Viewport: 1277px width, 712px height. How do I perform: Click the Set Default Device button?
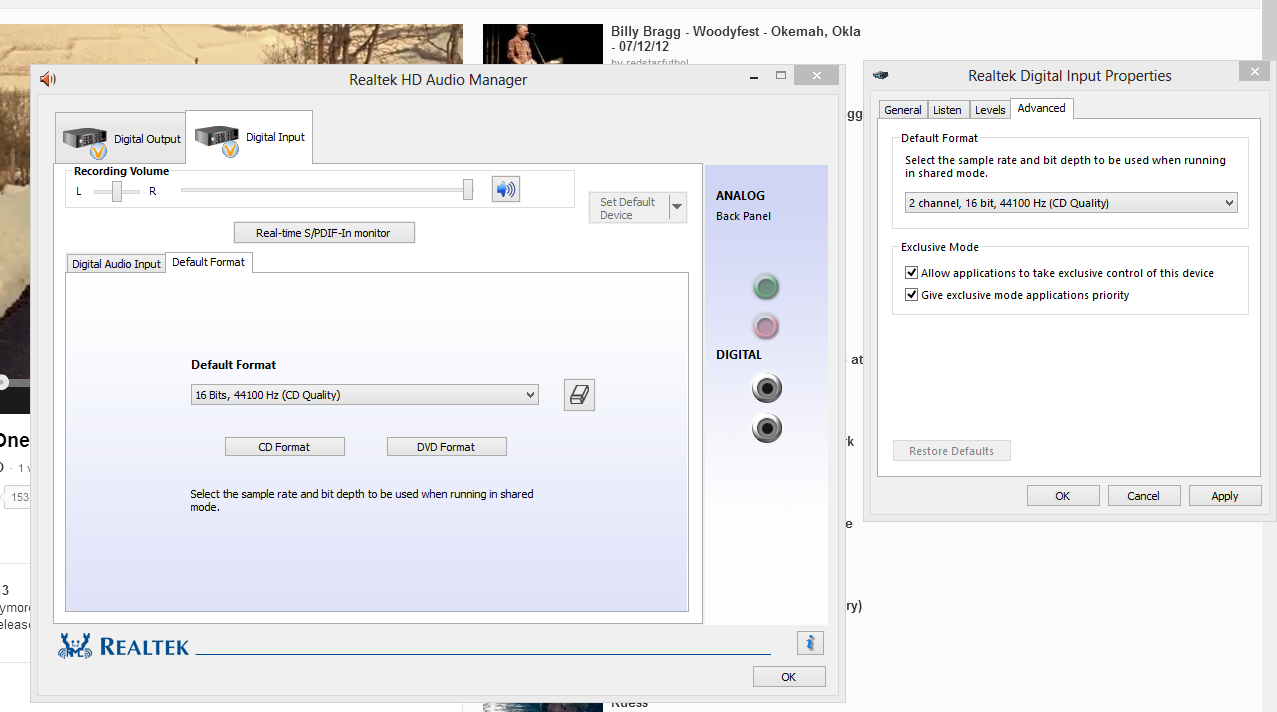click(629, 208)
